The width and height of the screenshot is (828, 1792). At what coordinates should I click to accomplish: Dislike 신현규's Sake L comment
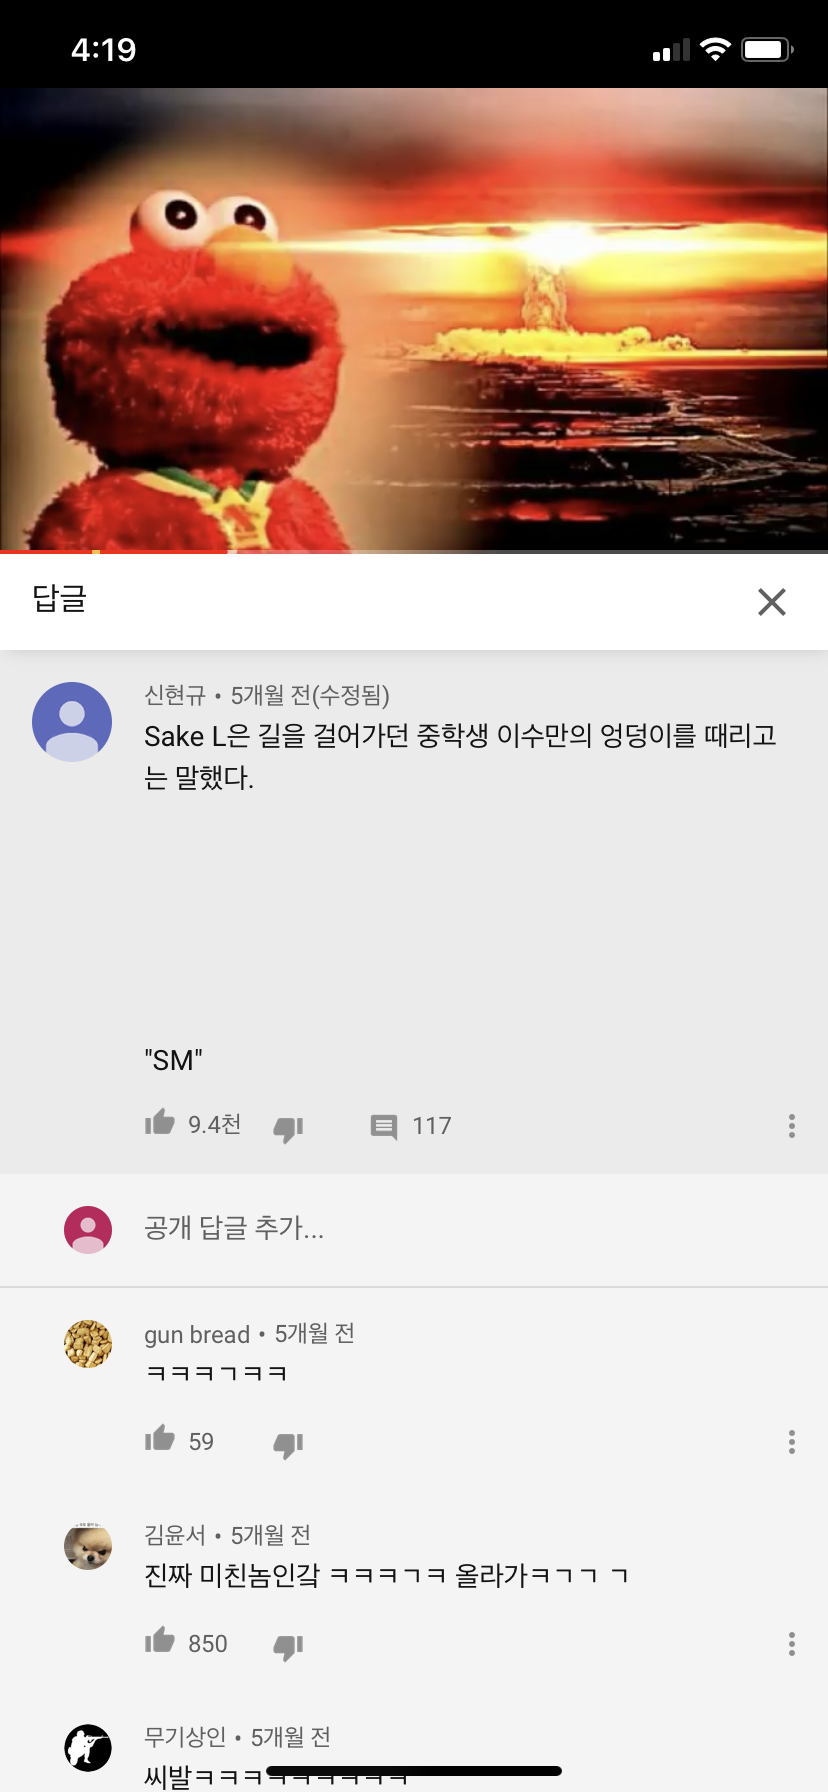pyautogui.click(x=288, y=1129)
